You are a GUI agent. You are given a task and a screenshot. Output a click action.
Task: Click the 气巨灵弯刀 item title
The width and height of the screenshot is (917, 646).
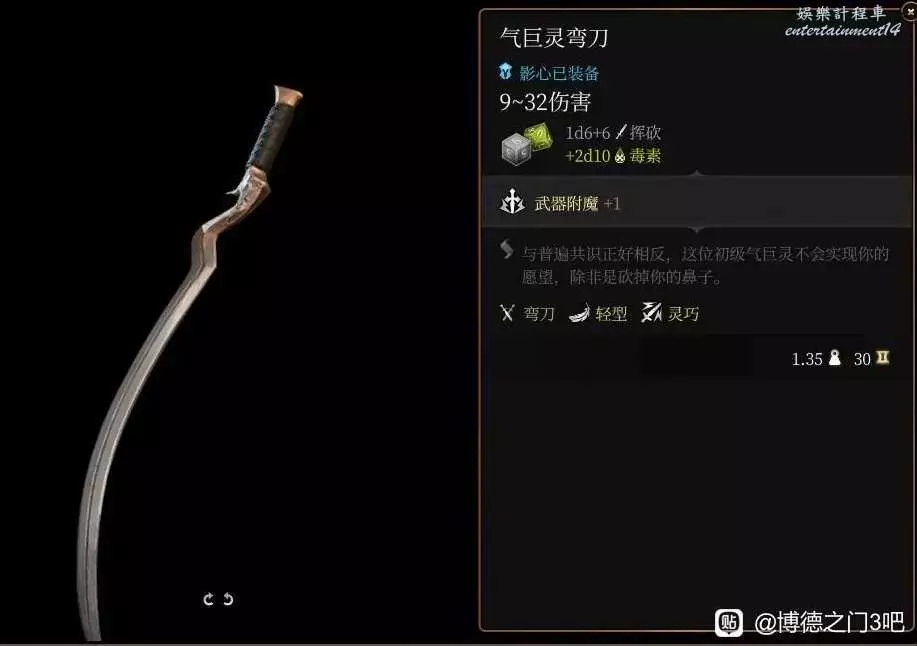[554, 38]
